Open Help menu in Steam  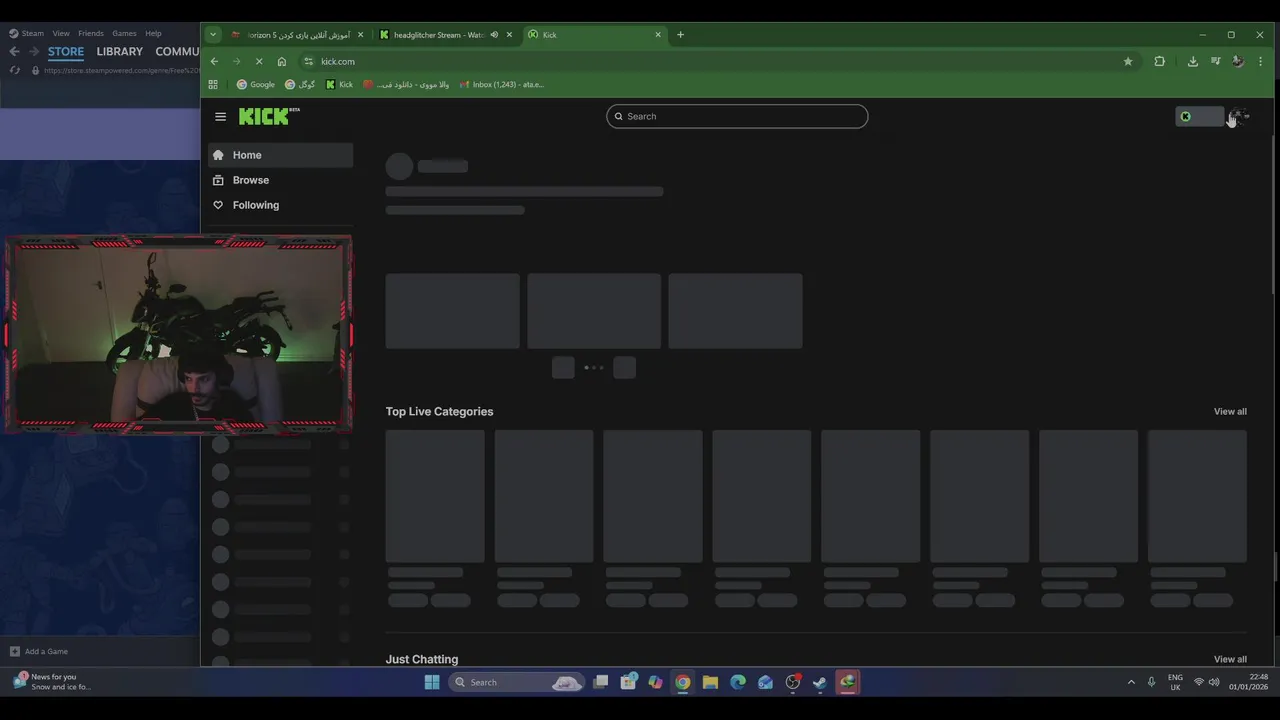pos(153,33)
